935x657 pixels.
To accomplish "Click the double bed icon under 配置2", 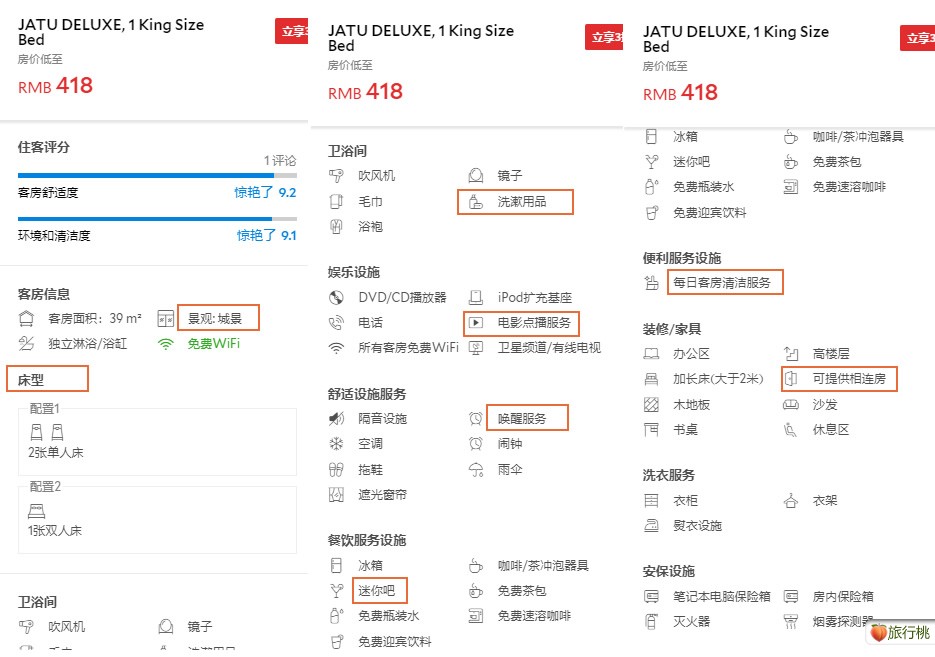I will [x=36, y=511].
